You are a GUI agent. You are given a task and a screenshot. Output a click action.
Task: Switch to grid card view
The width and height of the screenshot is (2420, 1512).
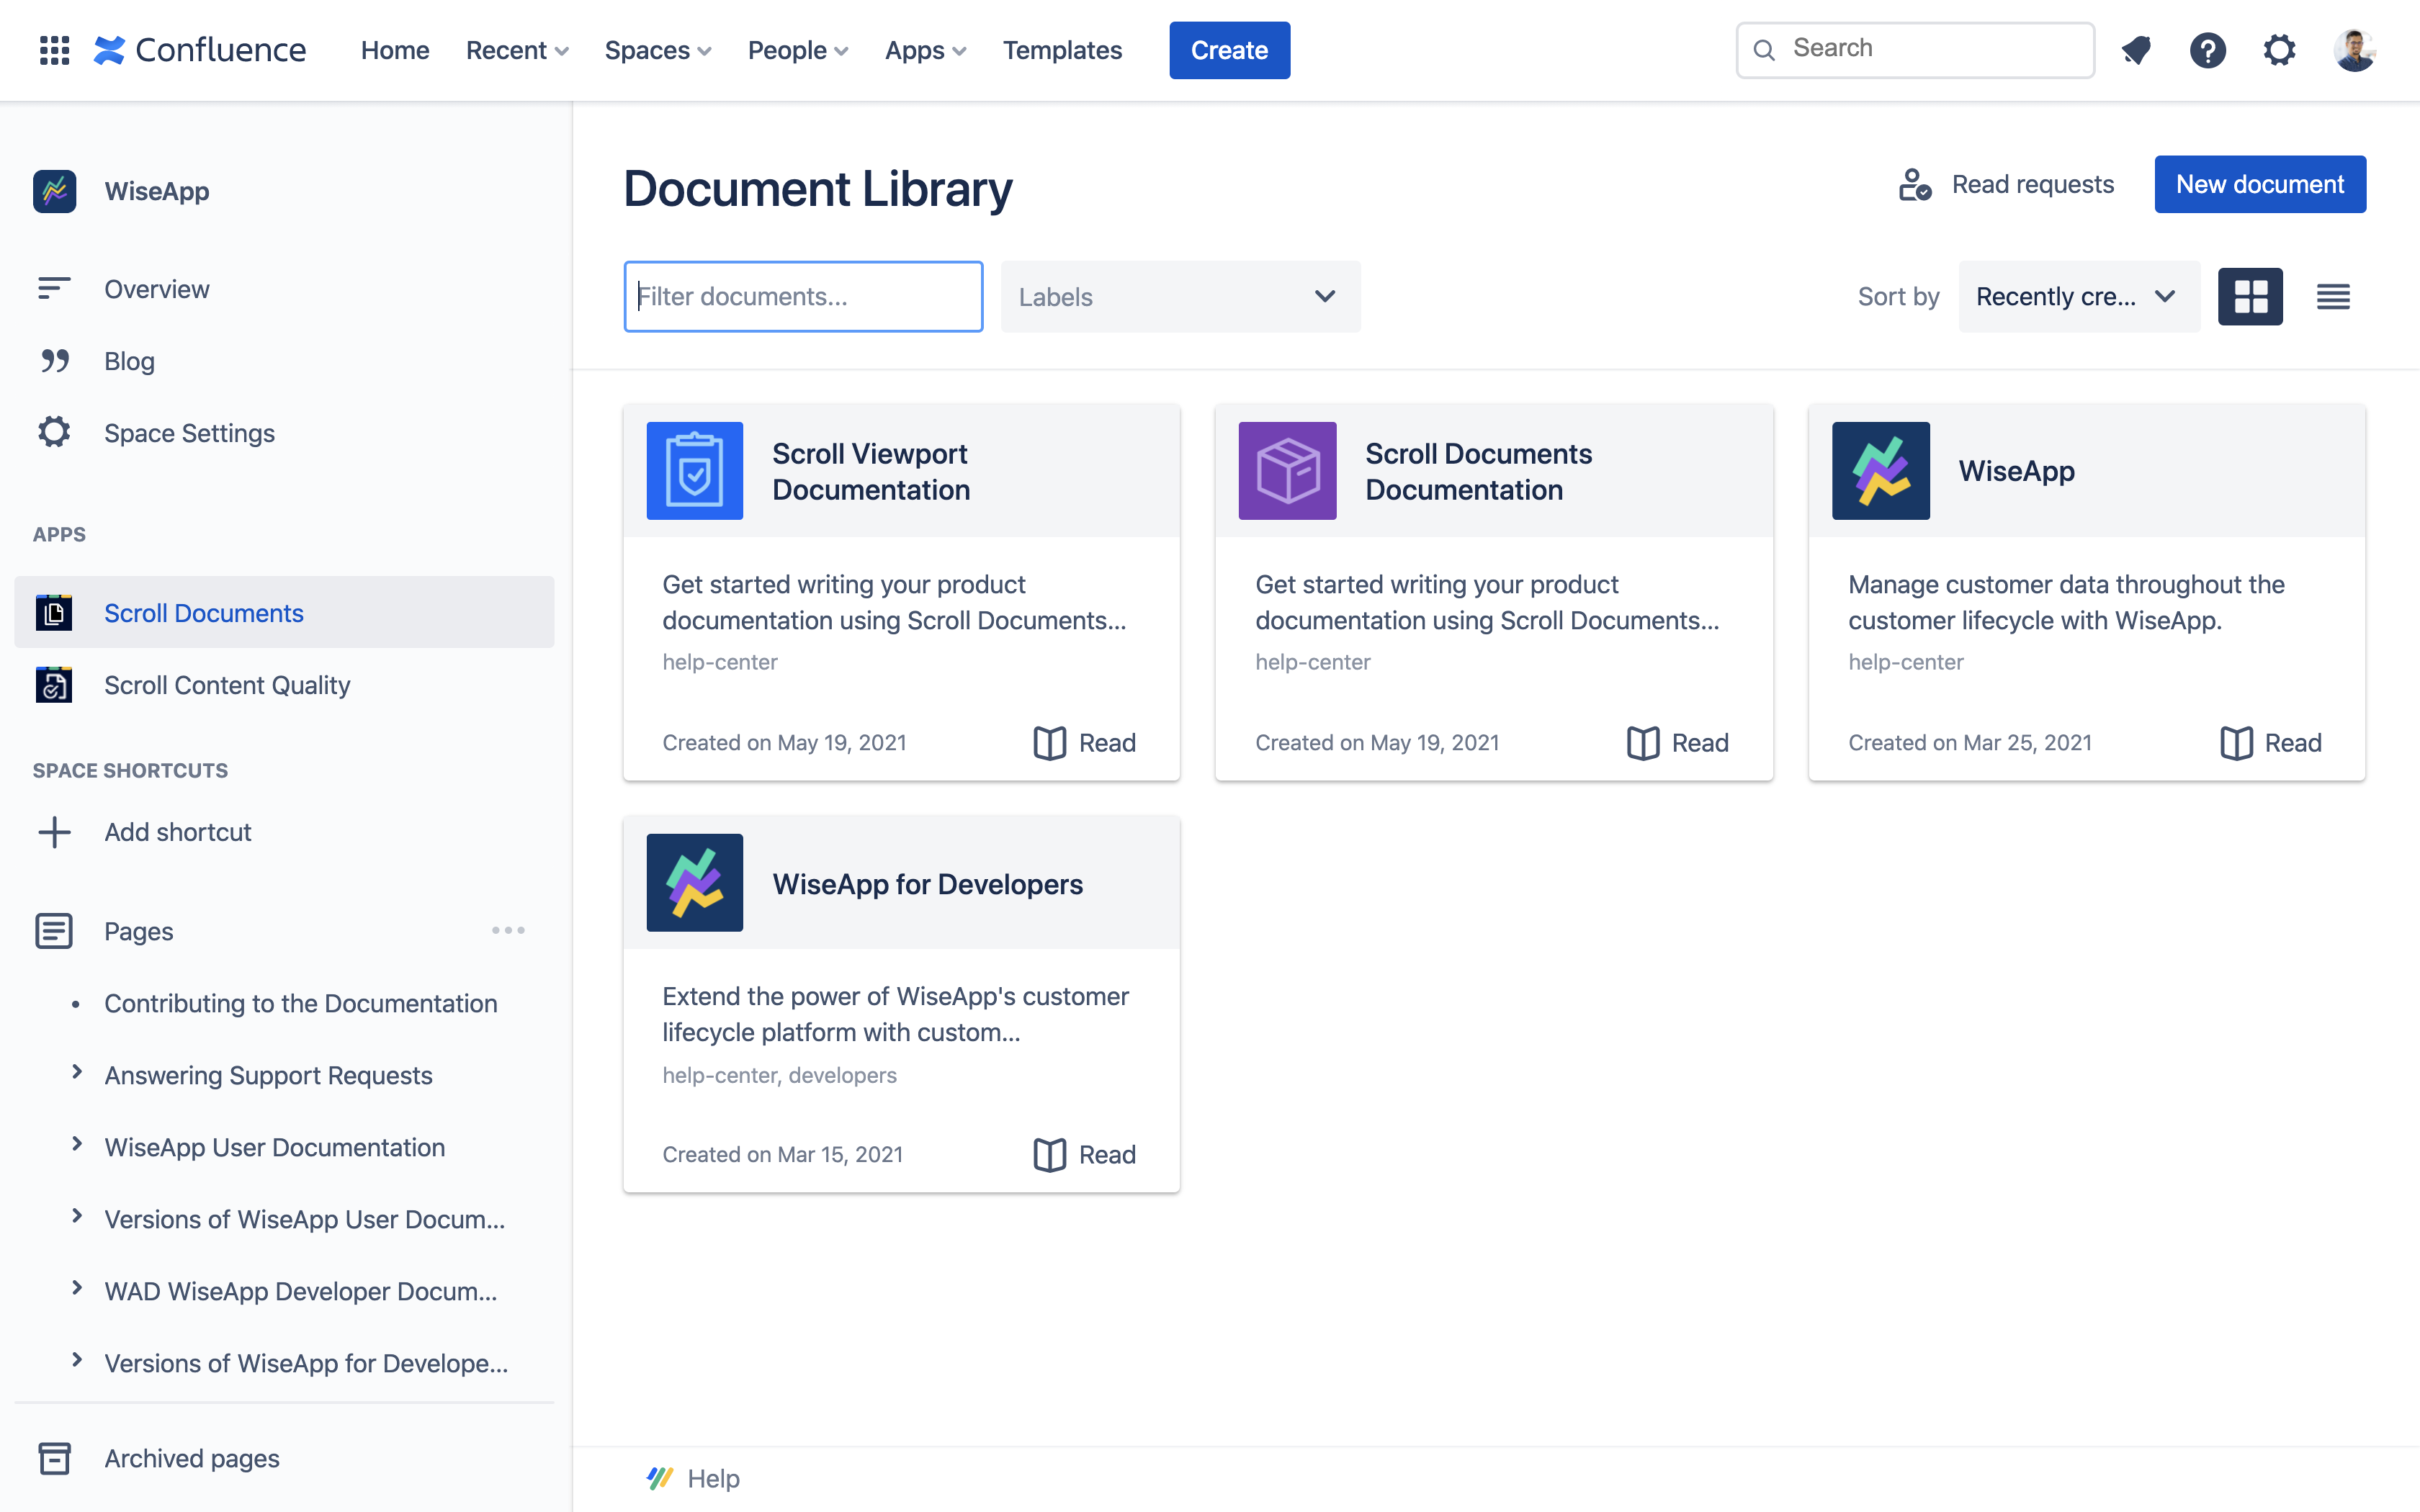click(x=2250, y=296)
